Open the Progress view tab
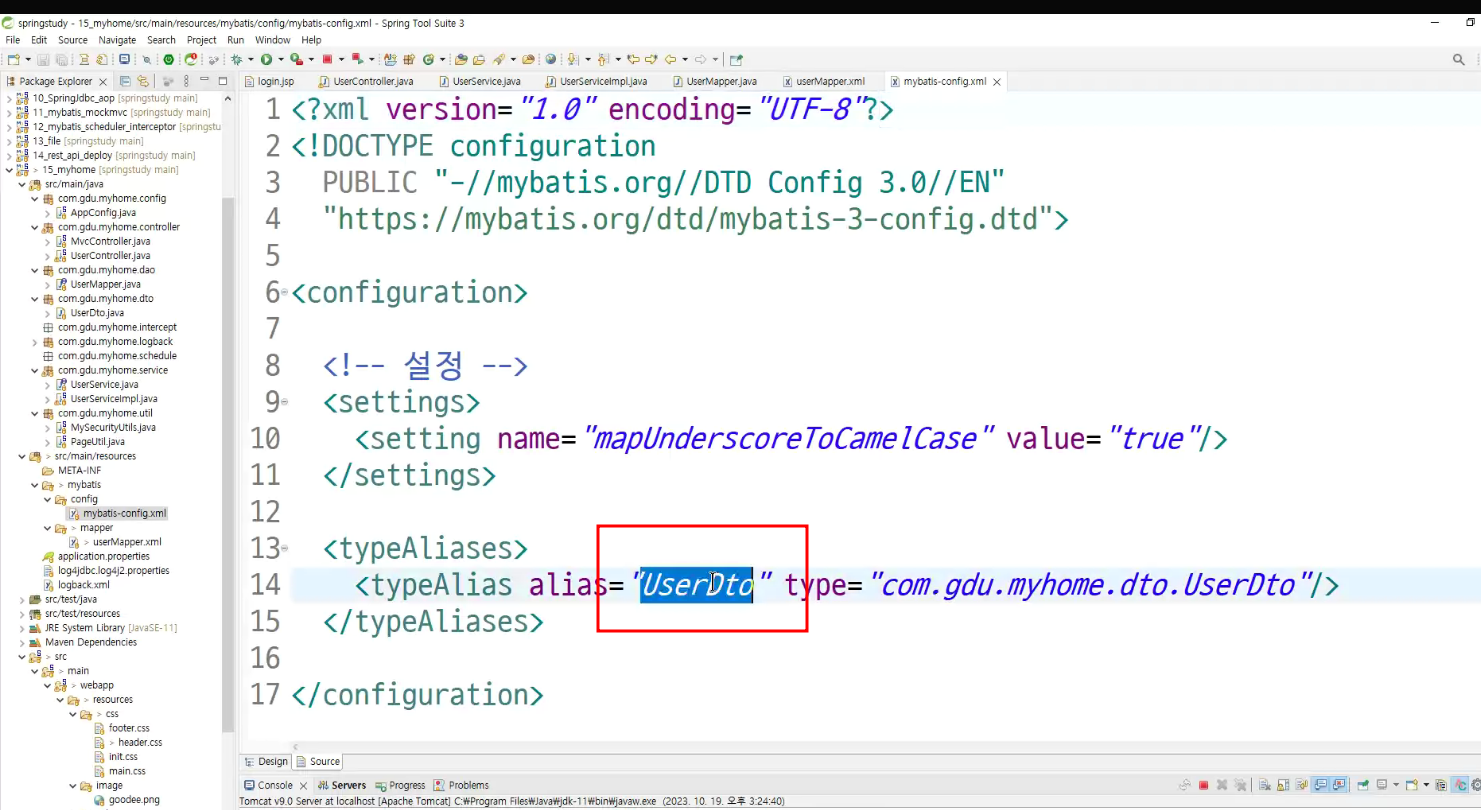 400,785
